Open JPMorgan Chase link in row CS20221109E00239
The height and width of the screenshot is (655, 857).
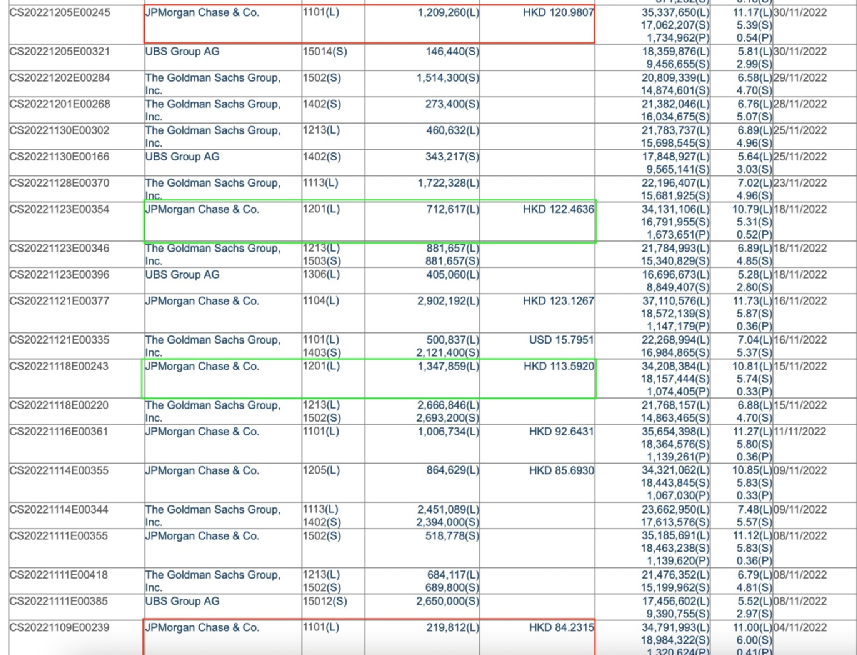202,628
